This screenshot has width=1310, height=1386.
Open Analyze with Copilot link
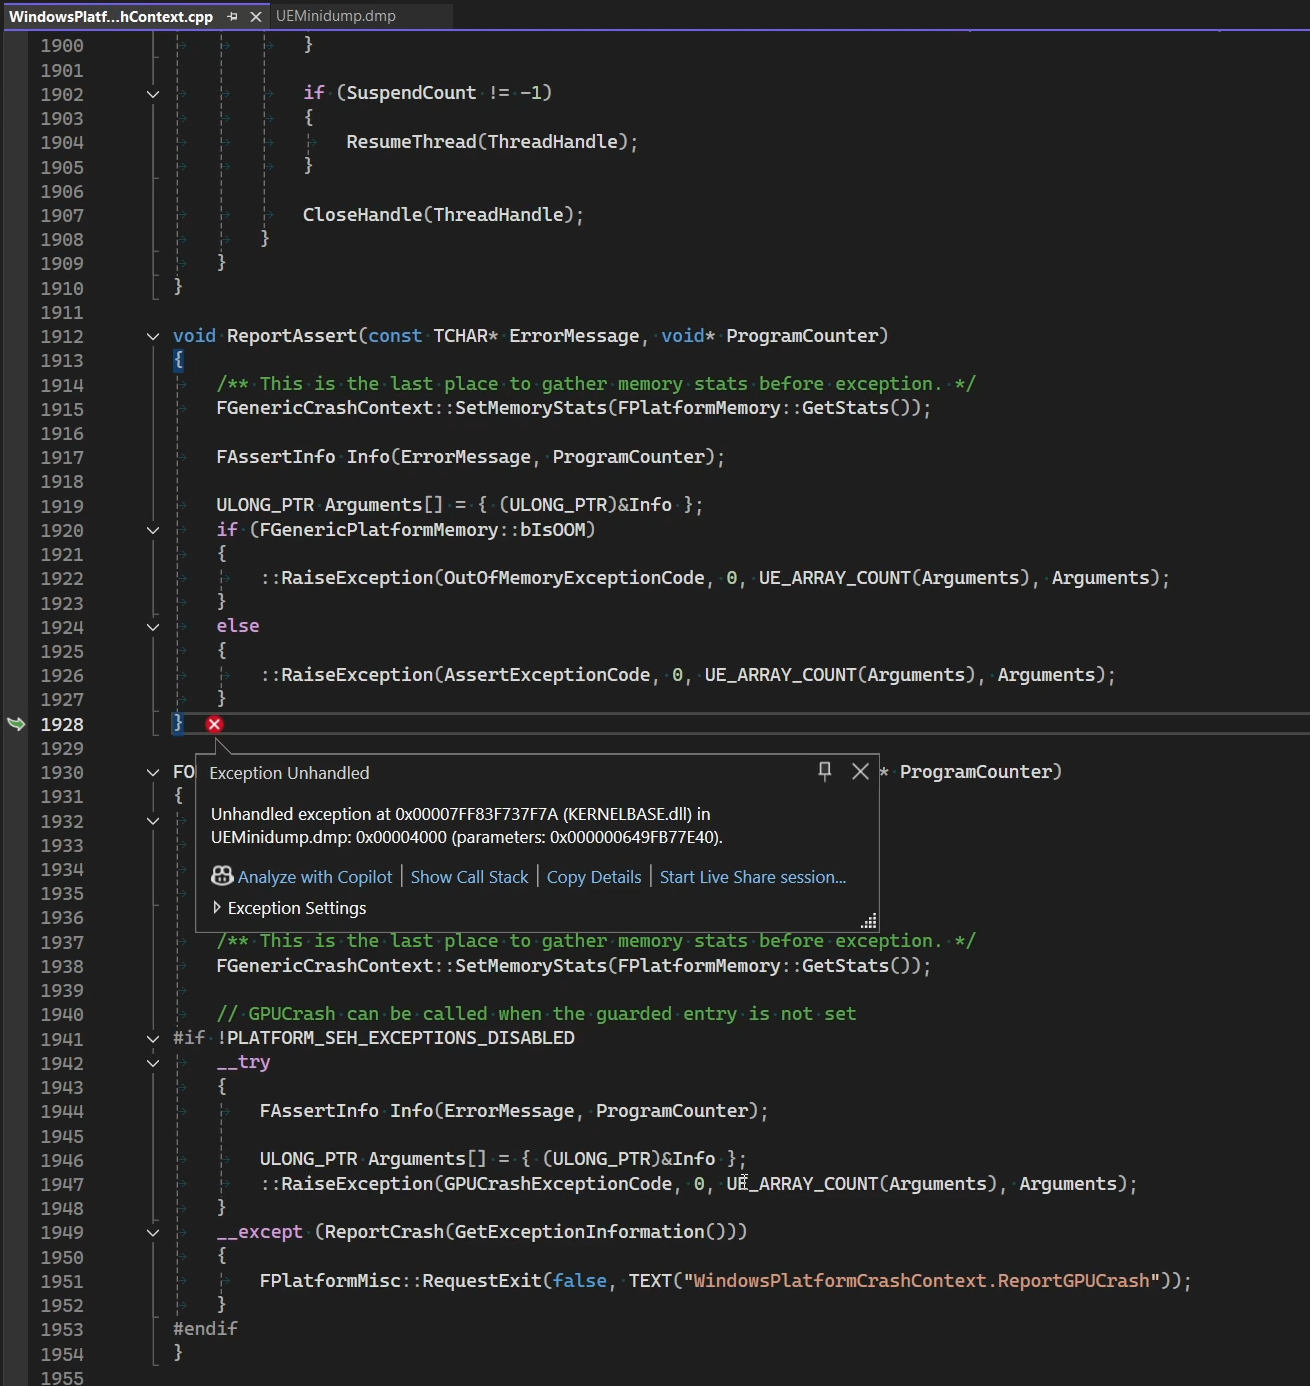point(315,877)
